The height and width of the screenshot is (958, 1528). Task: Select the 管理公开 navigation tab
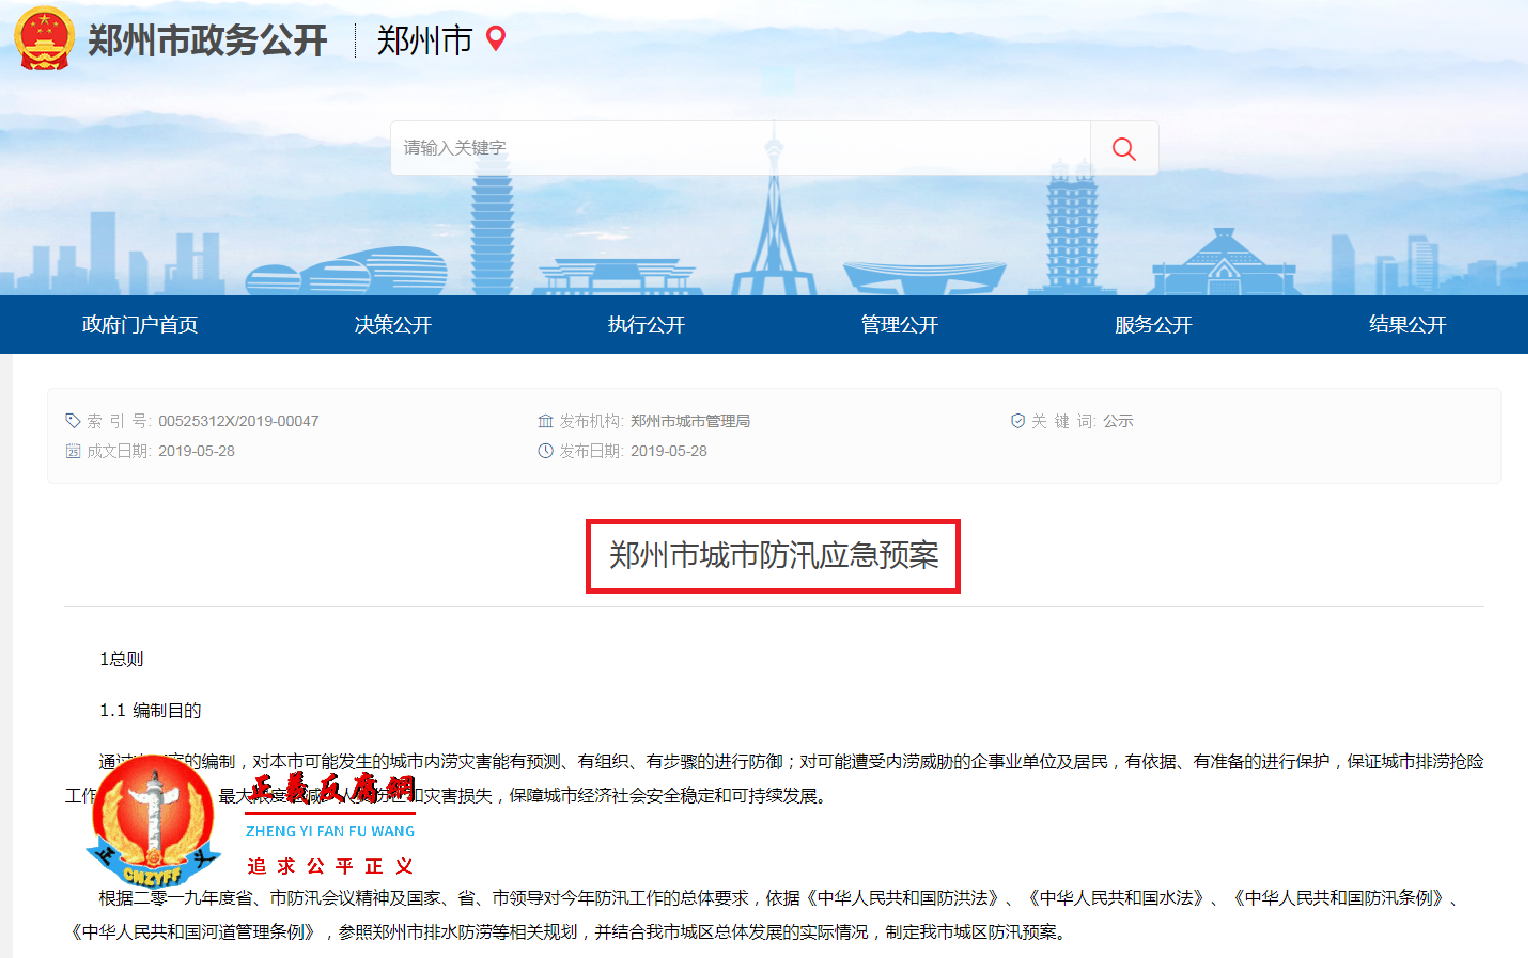tap(897, 324)
